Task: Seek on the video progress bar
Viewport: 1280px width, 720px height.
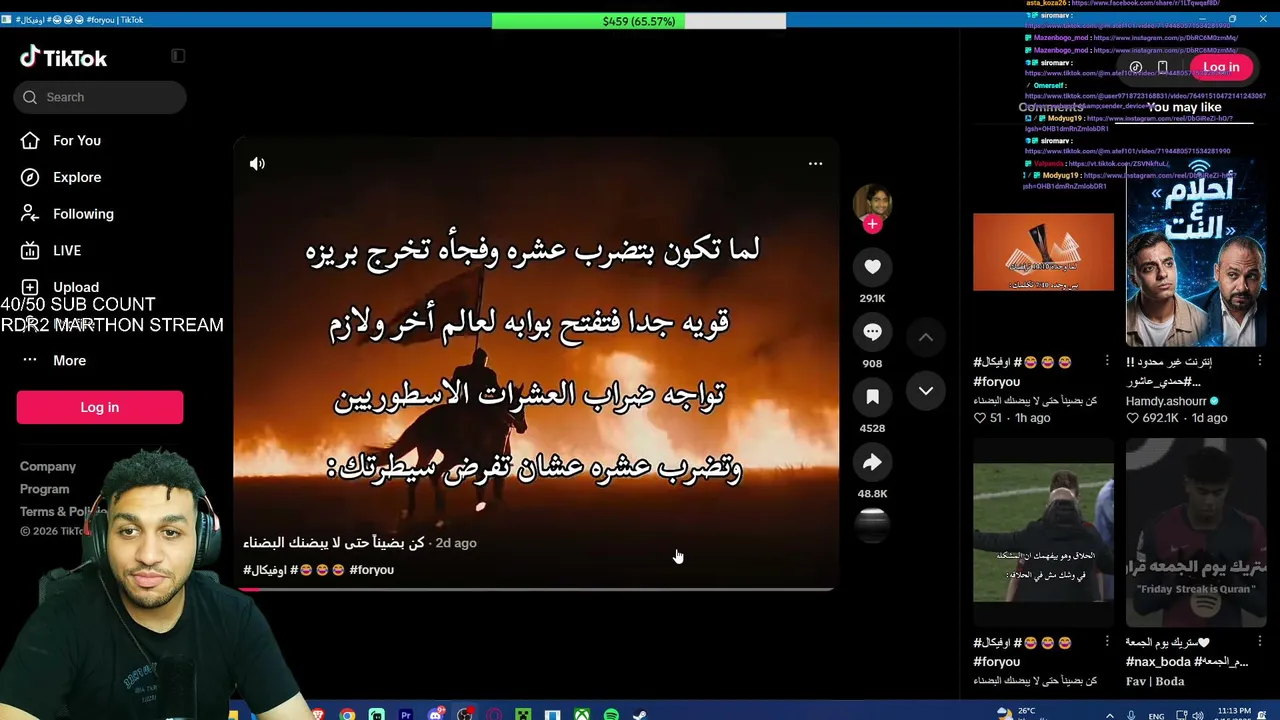Action: point(535,588)
